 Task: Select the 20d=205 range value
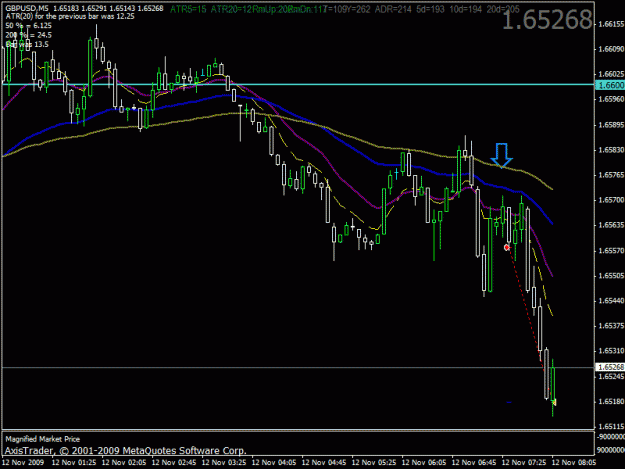point(503,9)
